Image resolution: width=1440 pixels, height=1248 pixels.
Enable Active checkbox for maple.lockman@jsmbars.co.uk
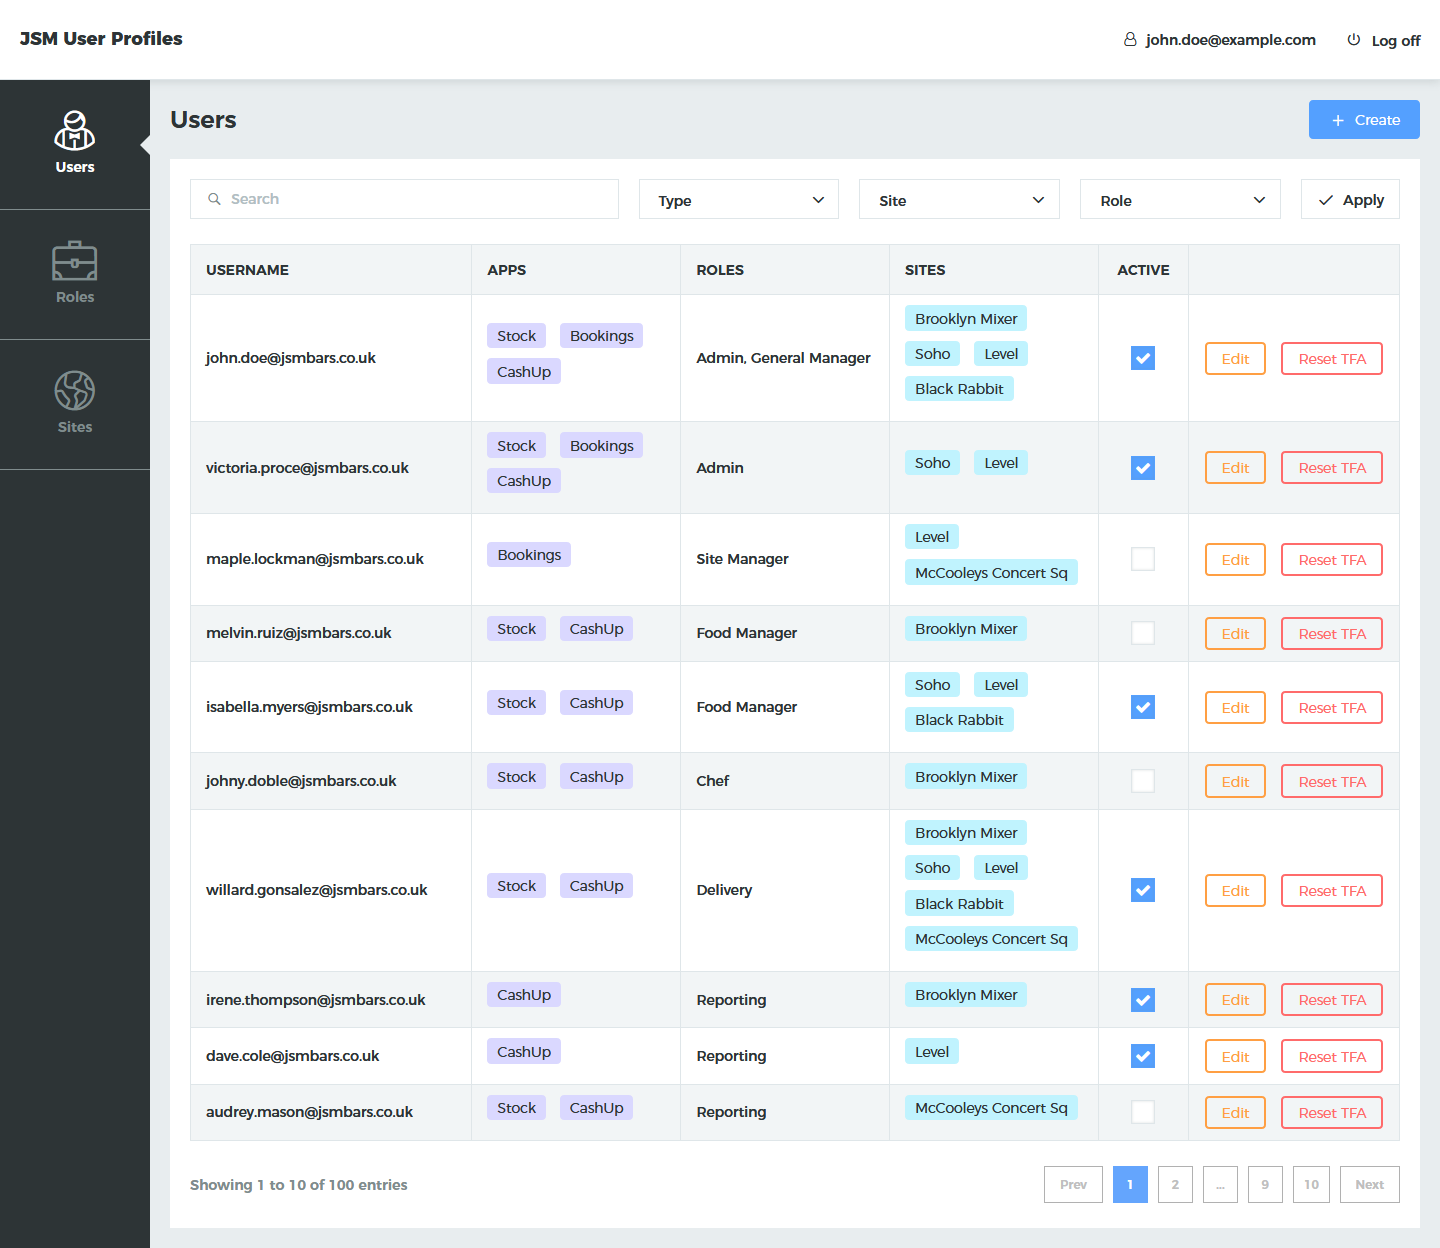click(1143, 559)
